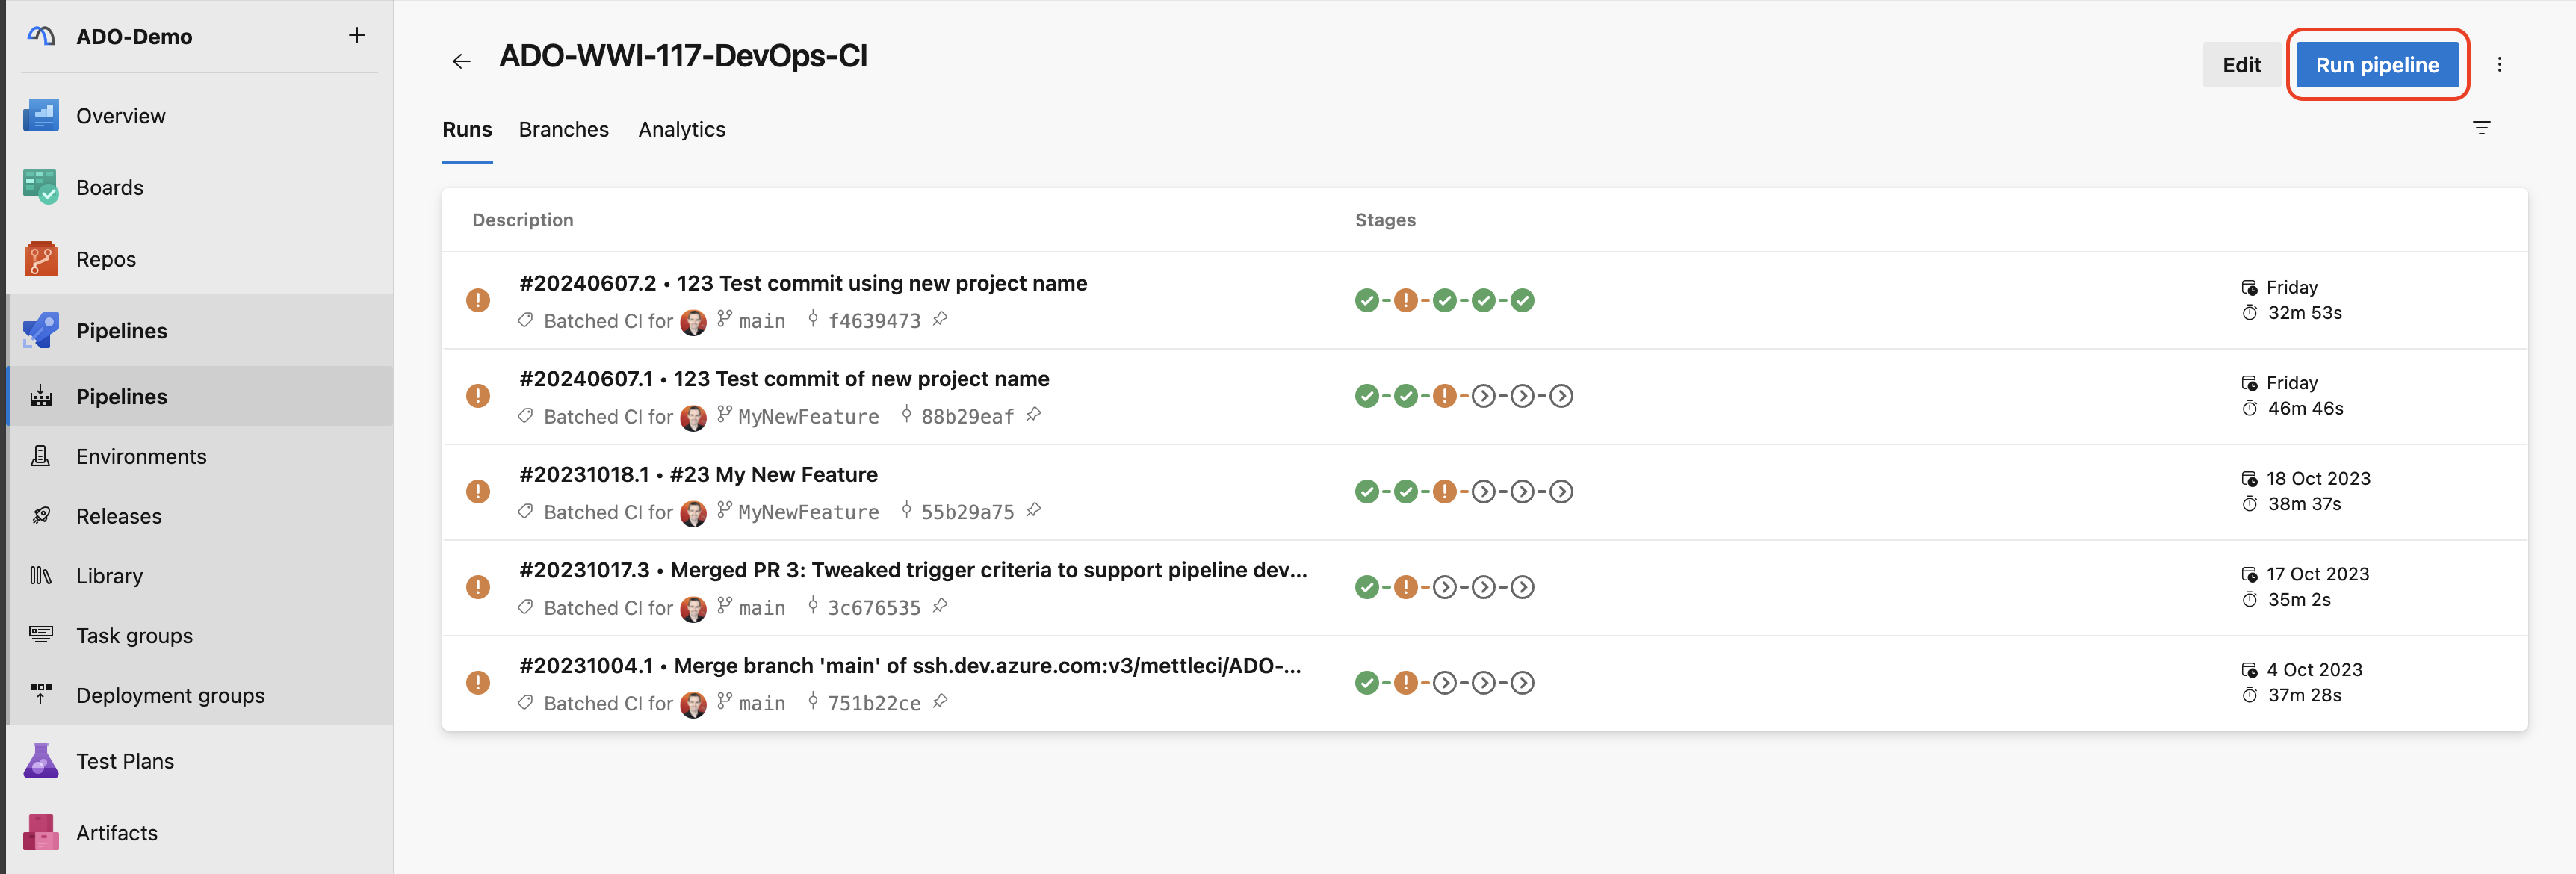2576x874 pixels.
Task: Click failed stage icon in run #20240607.2
Action: pyautogui.click(x=1405, y=300)
